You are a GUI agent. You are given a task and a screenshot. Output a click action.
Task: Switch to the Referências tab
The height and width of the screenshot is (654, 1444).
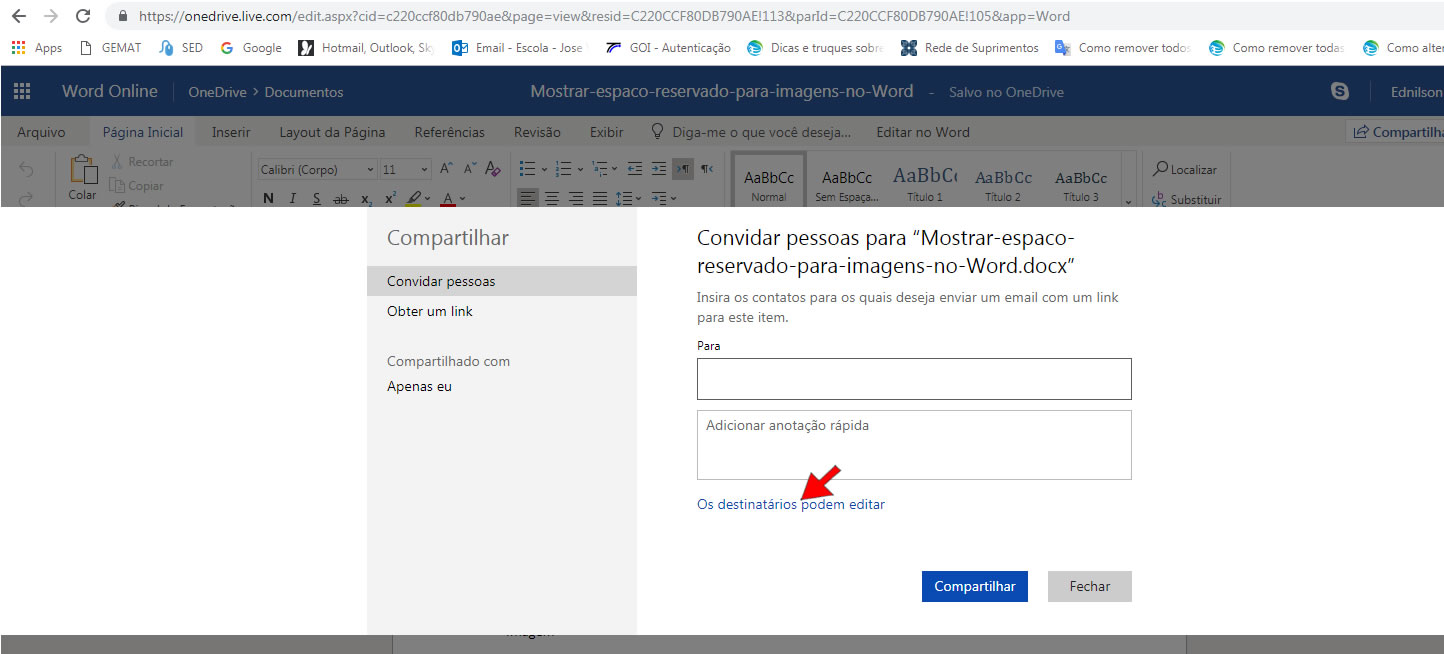450,132
